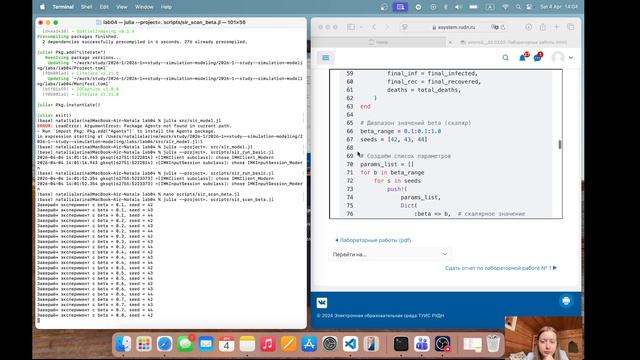This screenshot has height=360, width=640.
Task: Open Safari compass icon in Dock
Action: tap(164, 344)
